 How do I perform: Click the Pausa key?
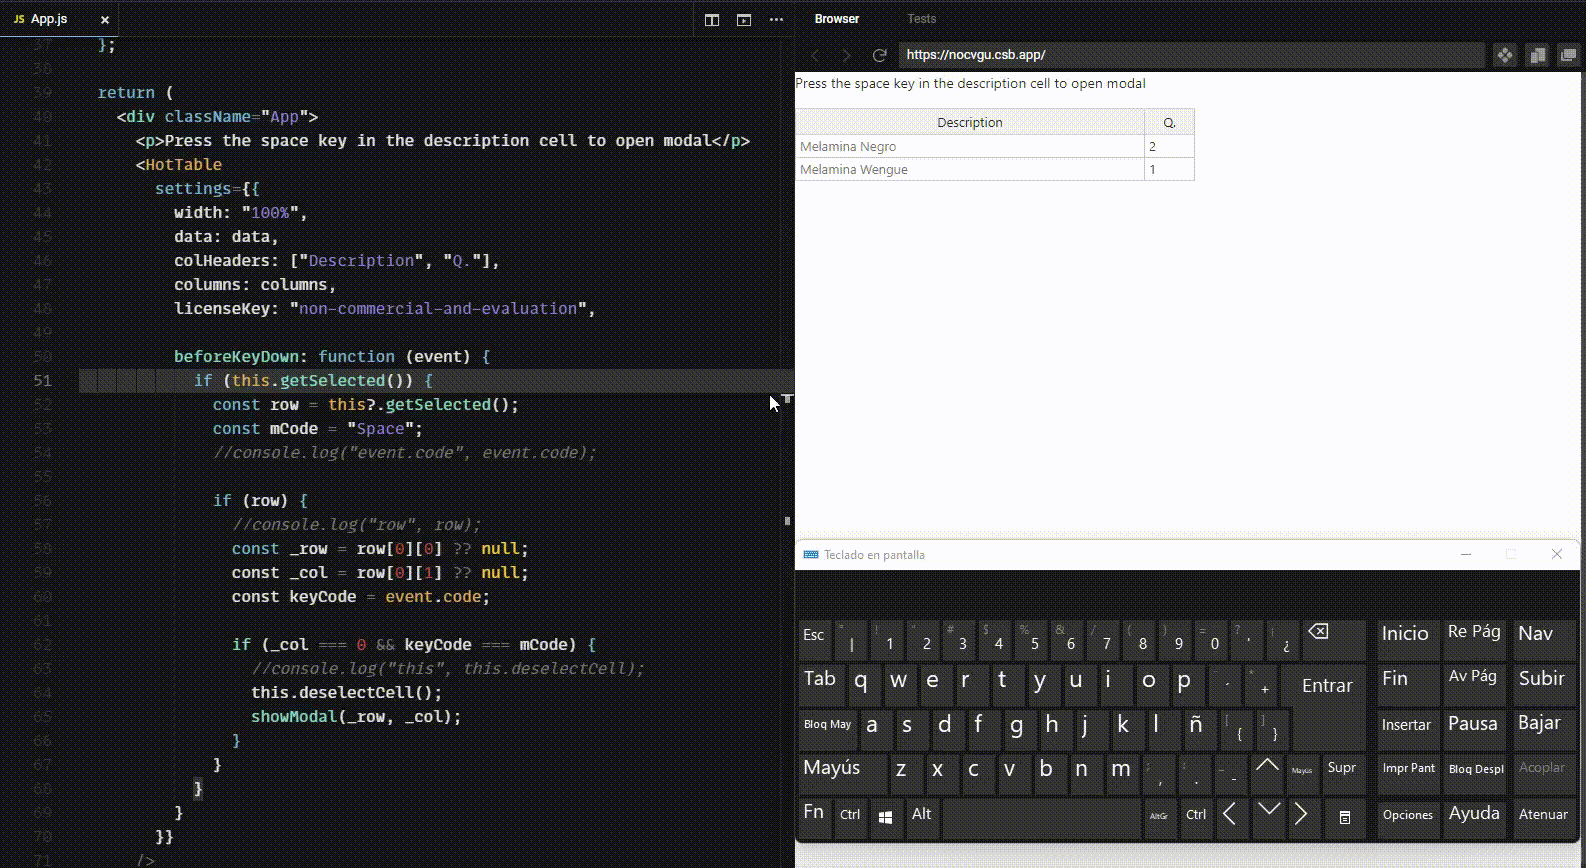tap(1475, 728)
